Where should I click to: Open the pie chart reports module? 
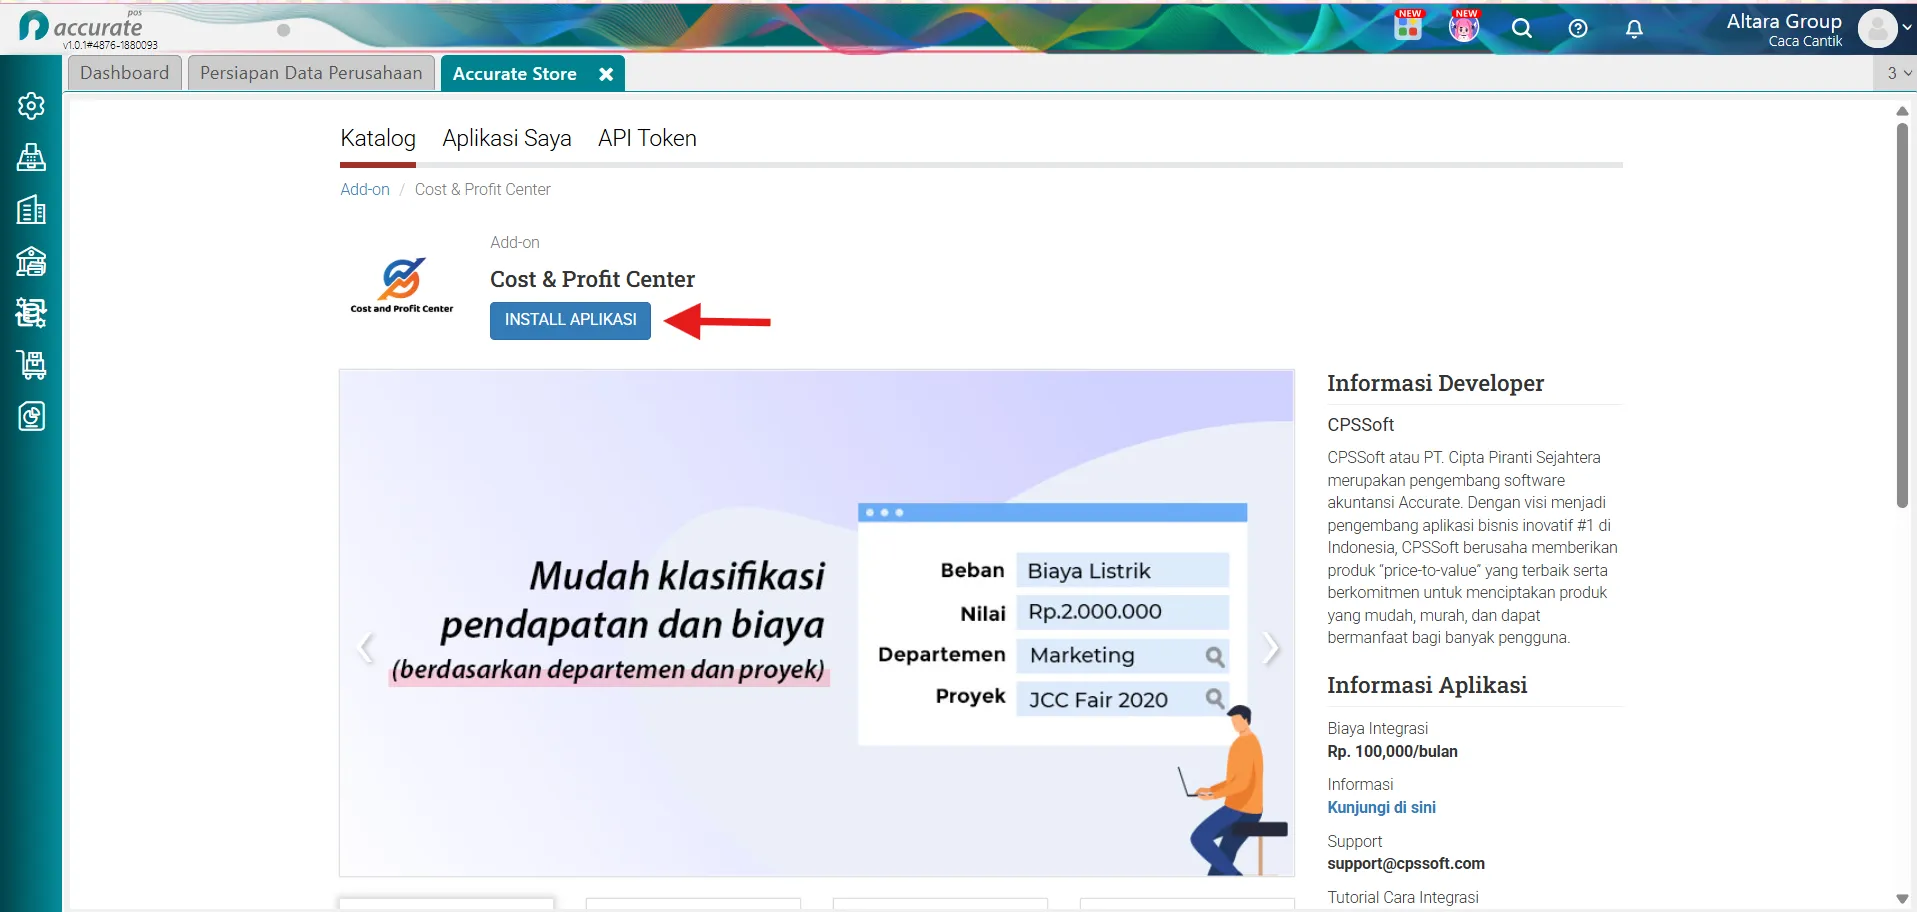pos(31,417)
